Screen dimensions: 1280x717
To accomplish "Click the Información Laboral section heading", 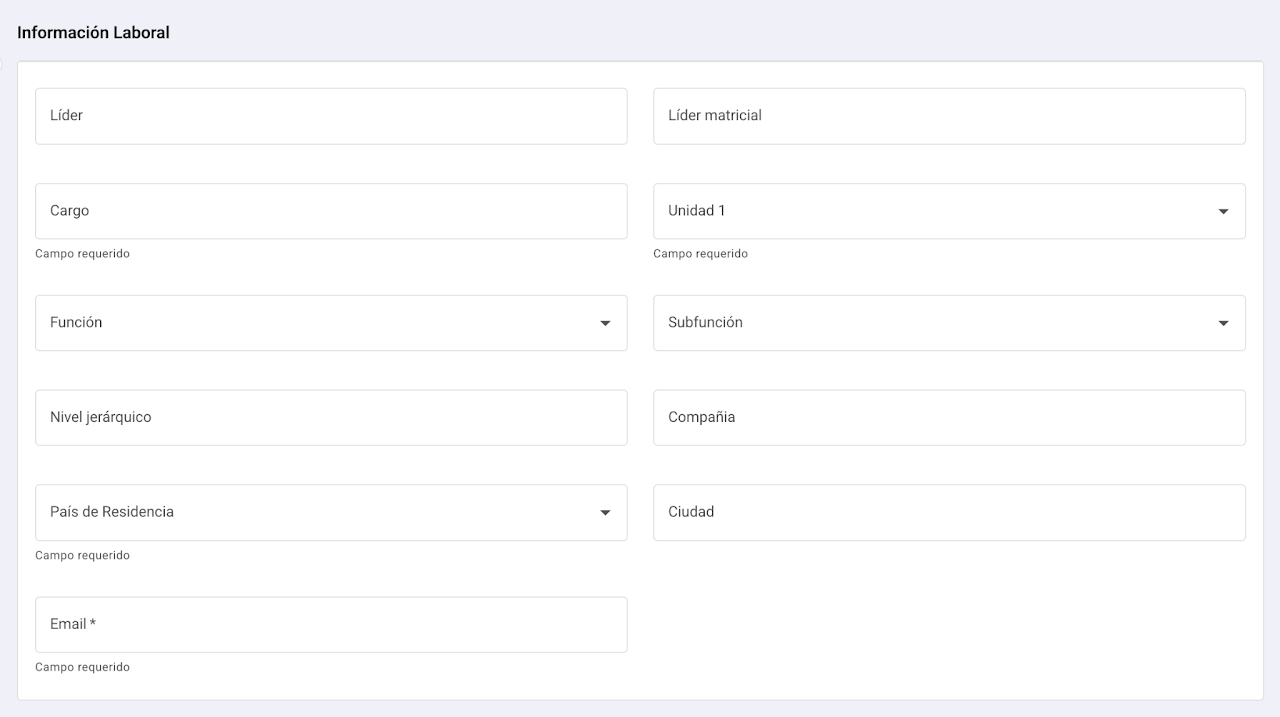I will point(93,33).
